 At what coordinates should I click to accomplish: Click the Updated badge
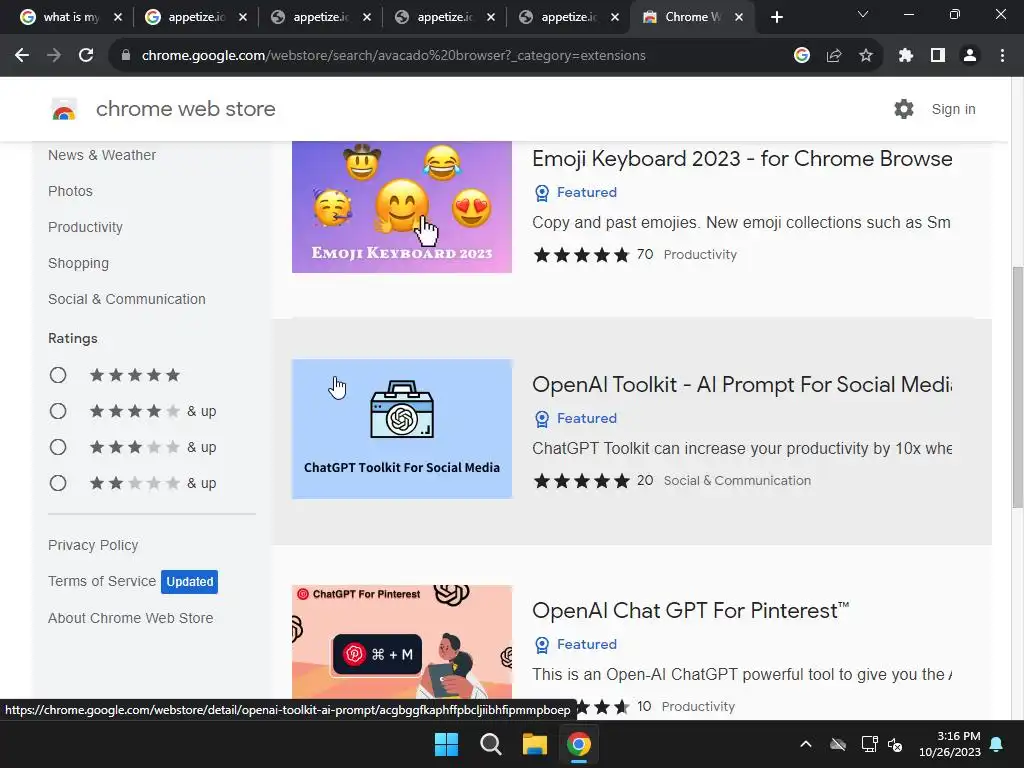click(x=189, y=582)
